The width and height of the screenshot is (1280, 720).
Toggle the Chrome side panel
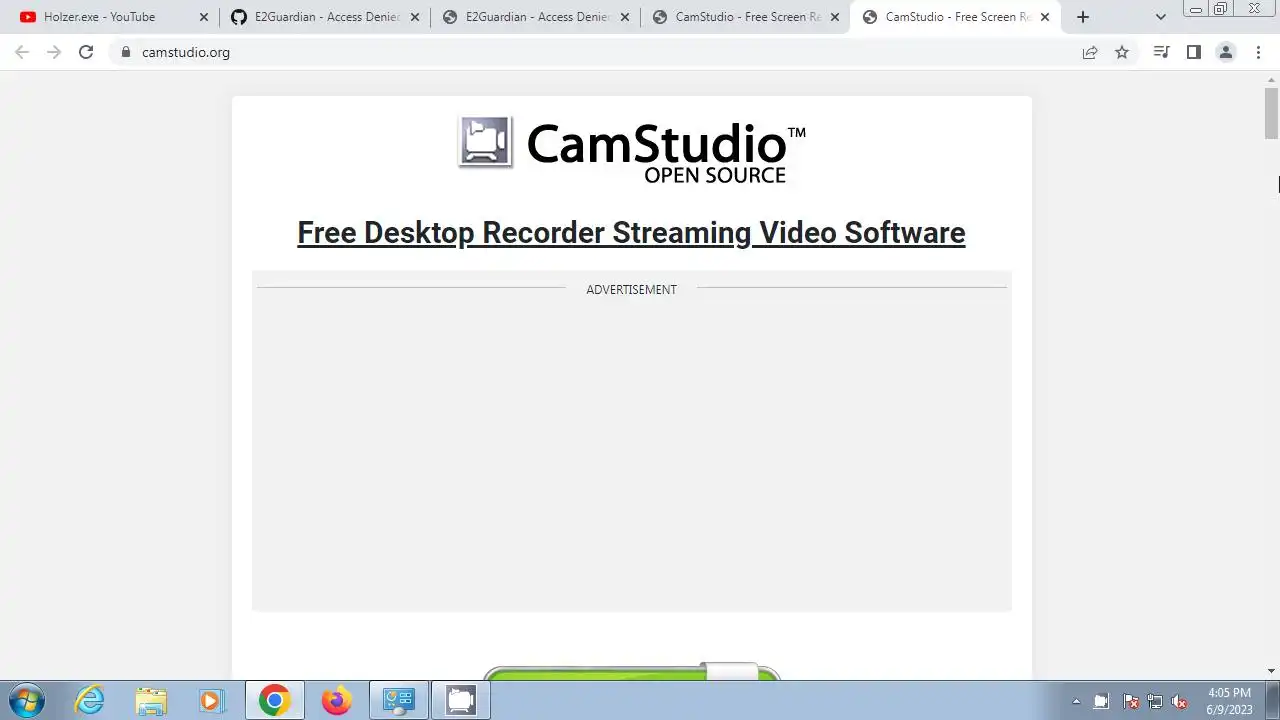pos(1193,52)
